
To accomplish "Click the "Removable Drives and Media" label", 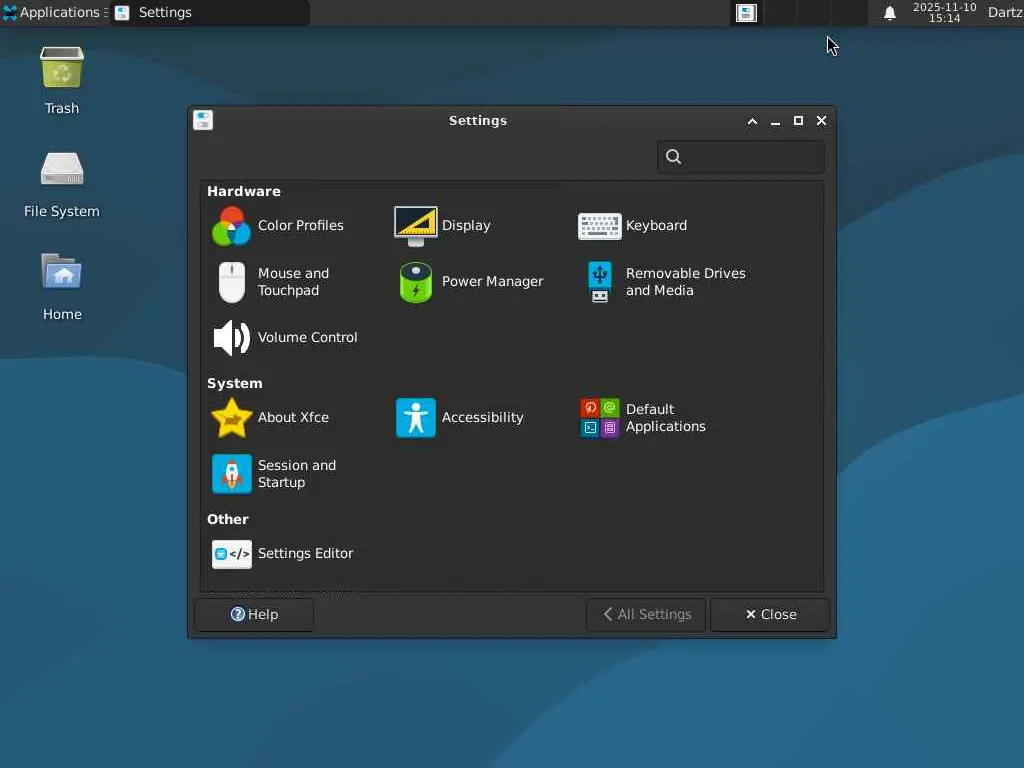I will point(686,282).
